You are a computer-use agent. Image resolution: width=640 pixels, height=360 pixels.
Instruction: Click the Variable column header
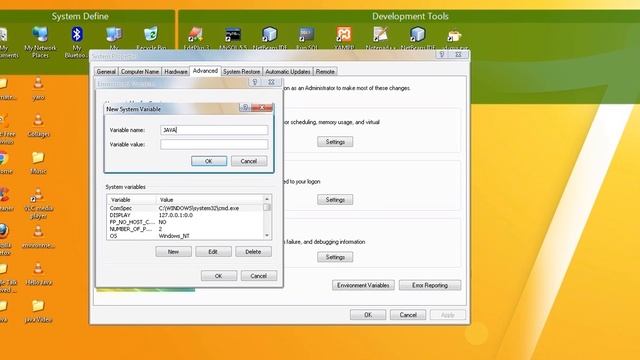click(x=132, y=200)
